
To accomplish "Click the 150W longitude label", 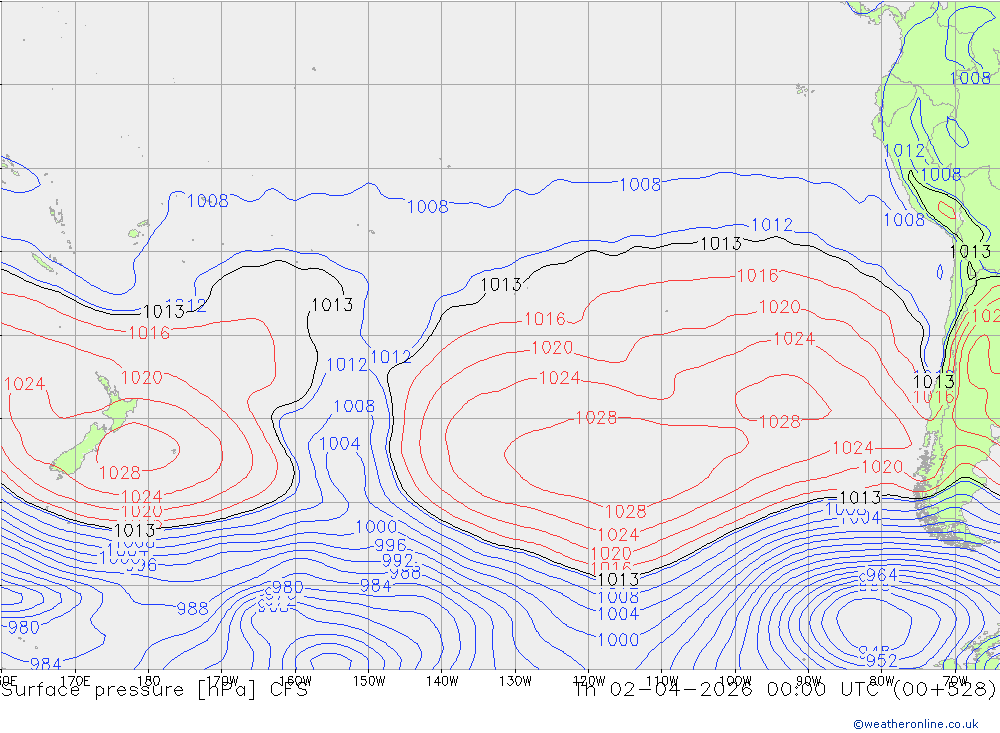I will click(369, 681).
